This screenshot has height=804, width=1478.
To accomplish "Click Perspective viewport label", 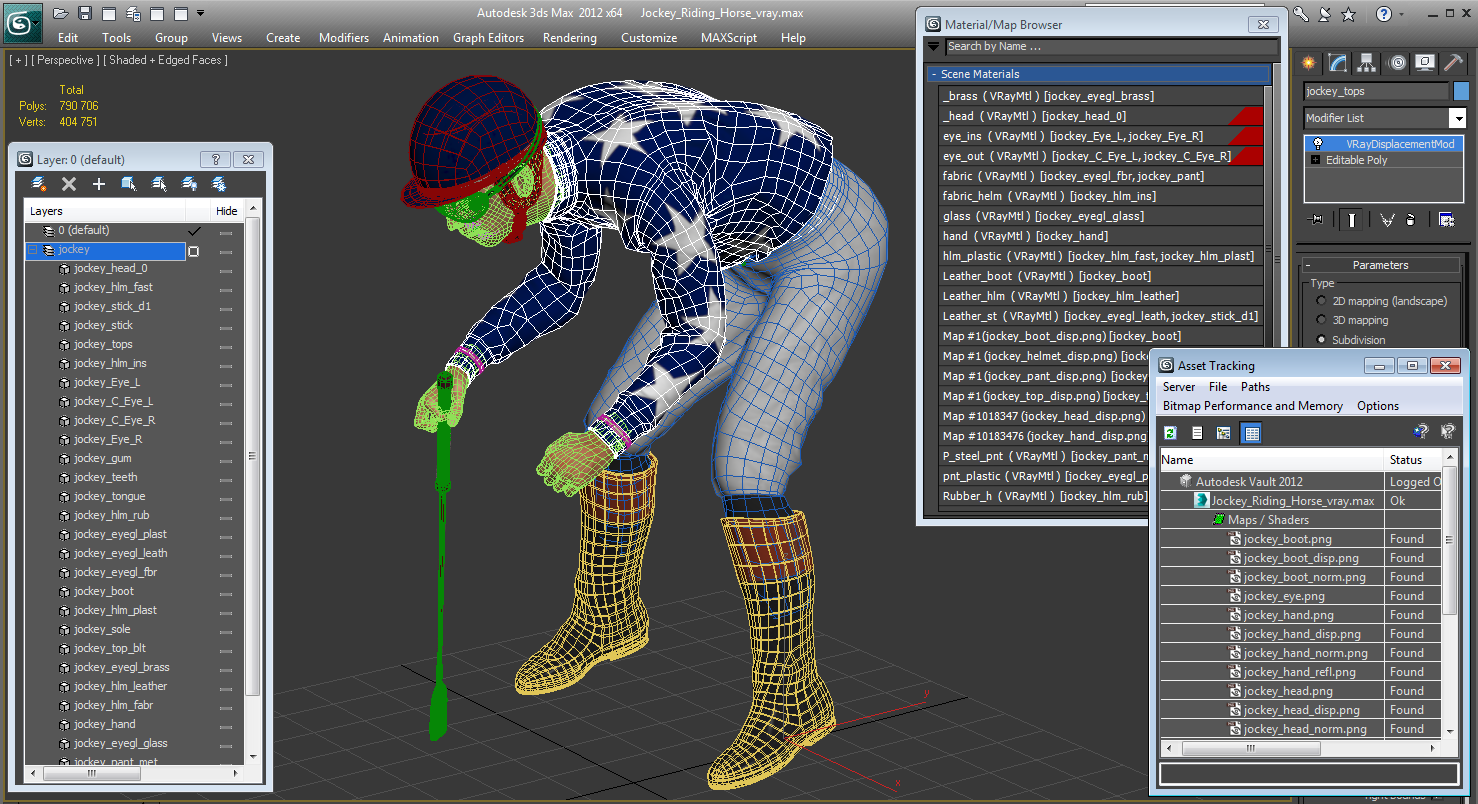I will pos(65,60).
